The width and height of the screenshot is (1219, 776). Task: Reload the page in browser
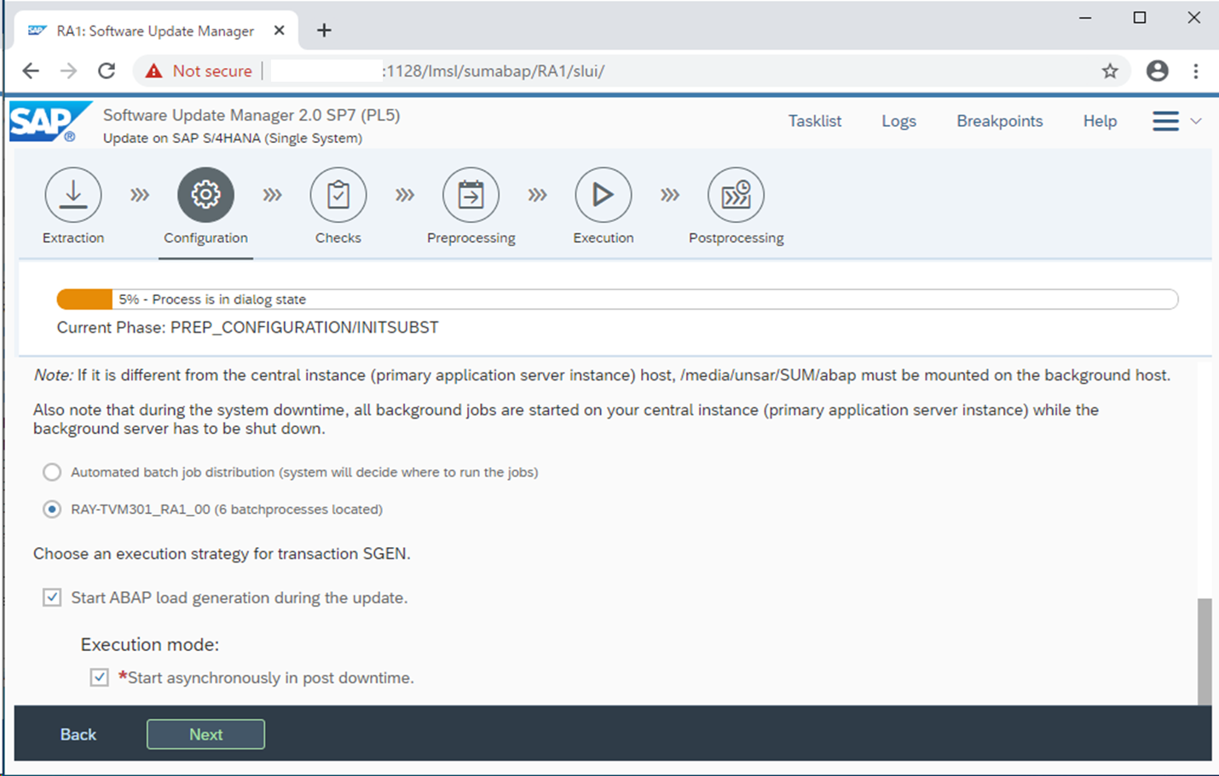coord(106,71)
